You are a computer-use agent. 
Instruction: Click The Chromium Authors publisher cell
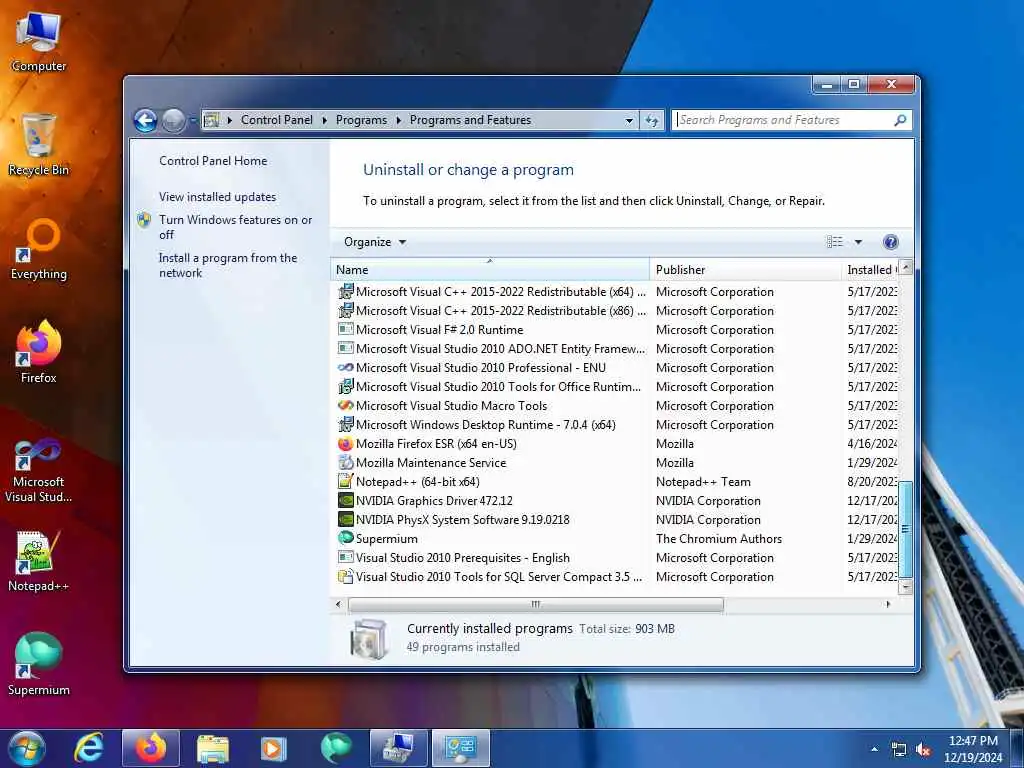coord(718,539)
